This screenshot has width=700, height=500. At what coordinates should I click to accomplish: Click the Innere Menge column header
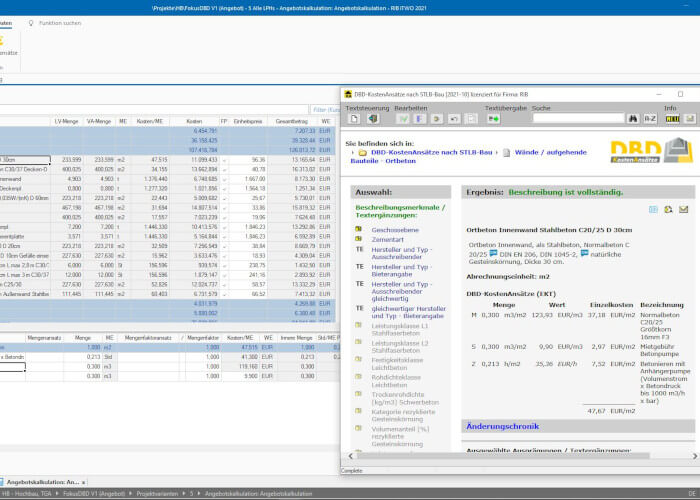296,338
